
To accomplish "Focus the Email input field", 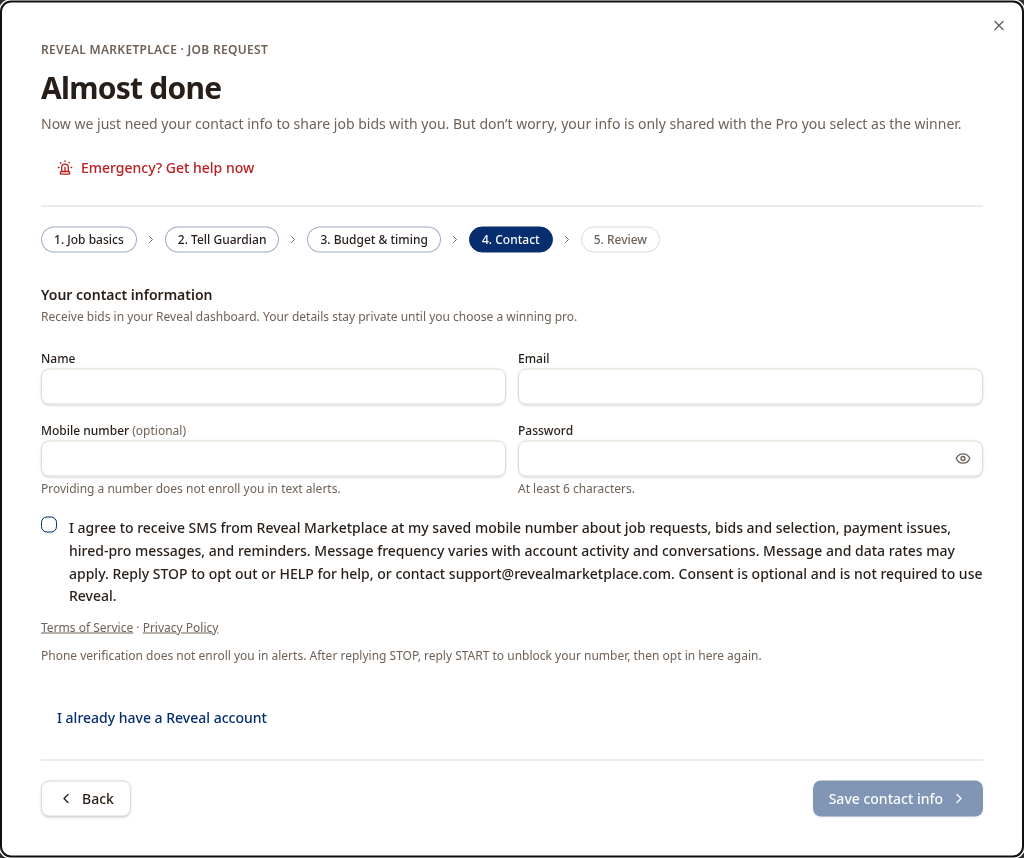I will coord(750,387).
